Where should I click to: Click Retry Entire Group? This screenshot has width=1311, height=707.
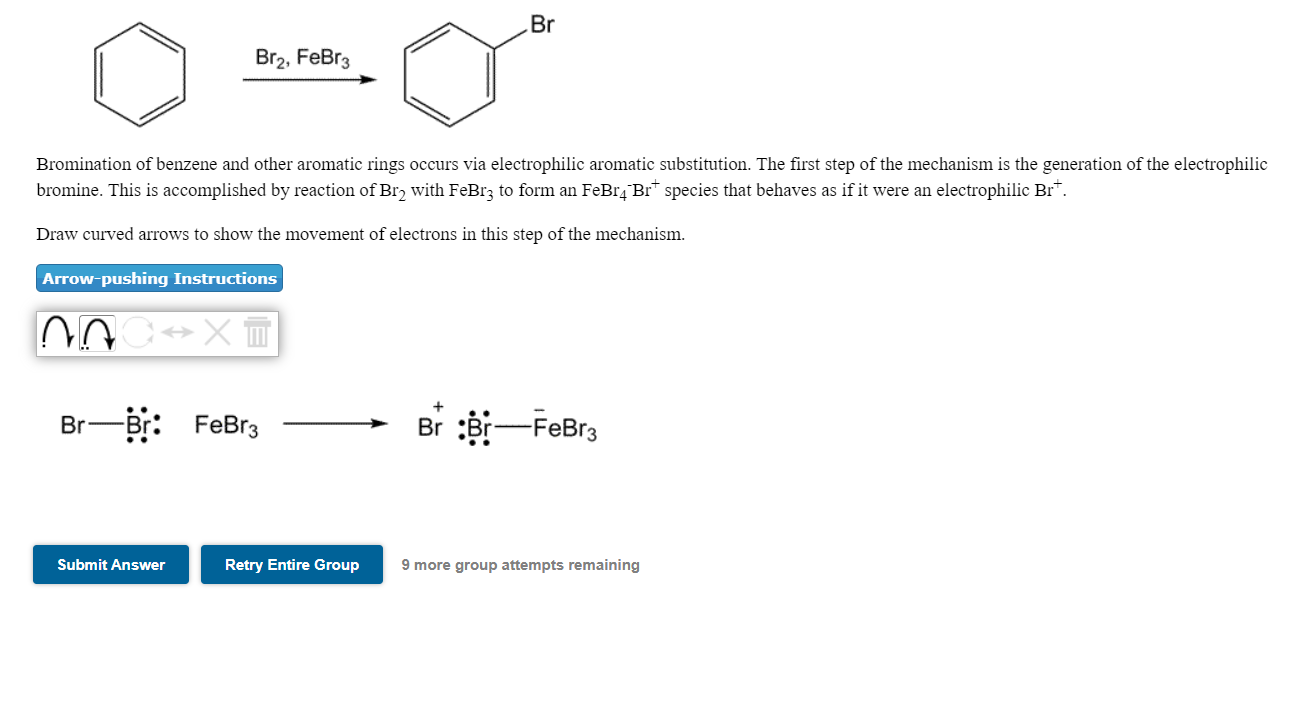coord(291,564)
